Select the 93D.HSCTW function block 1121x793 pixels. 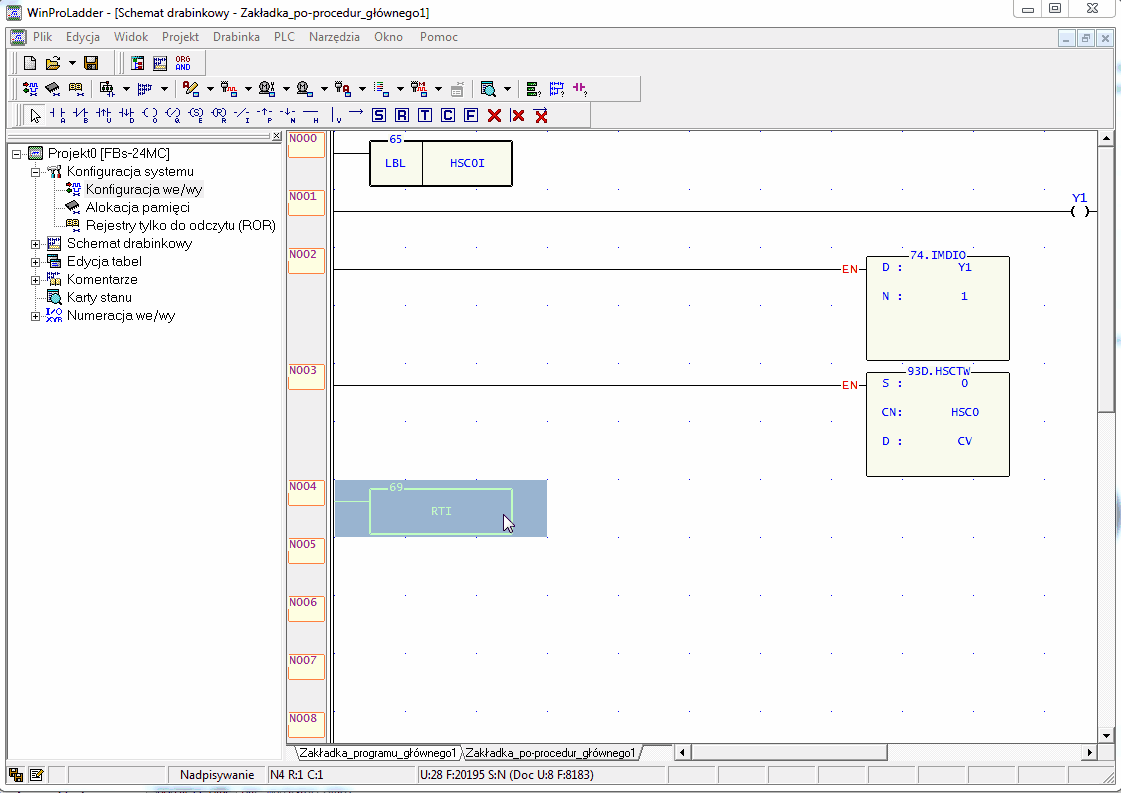pyautogui.click(x=938, y=424)
